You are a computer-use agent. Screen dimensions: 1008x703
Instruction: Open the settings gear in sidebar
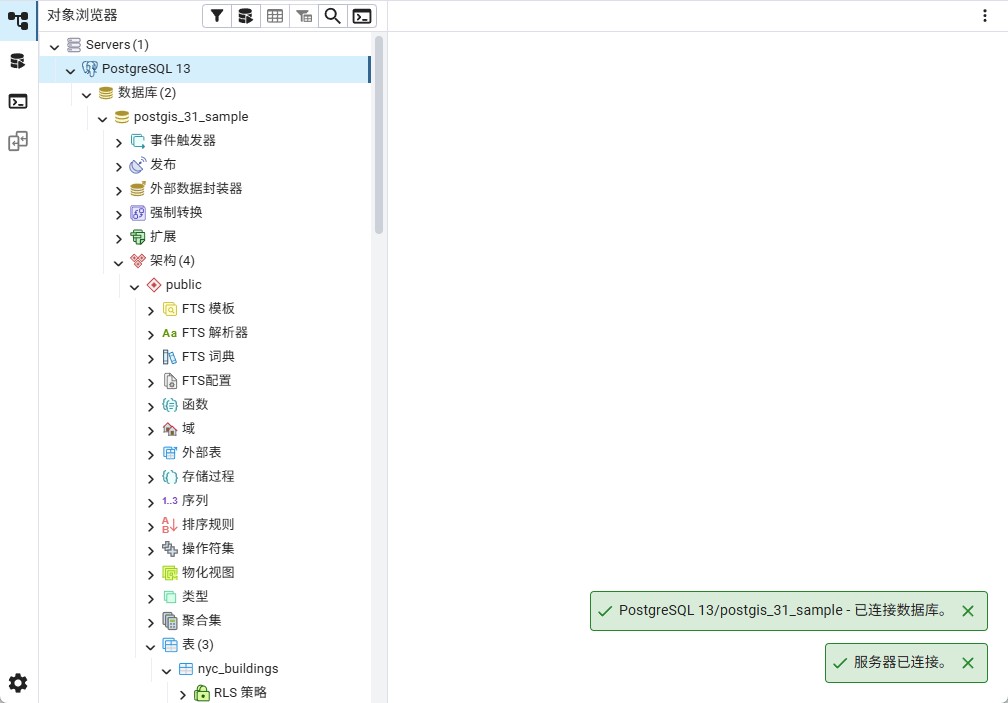pos(18,682)
